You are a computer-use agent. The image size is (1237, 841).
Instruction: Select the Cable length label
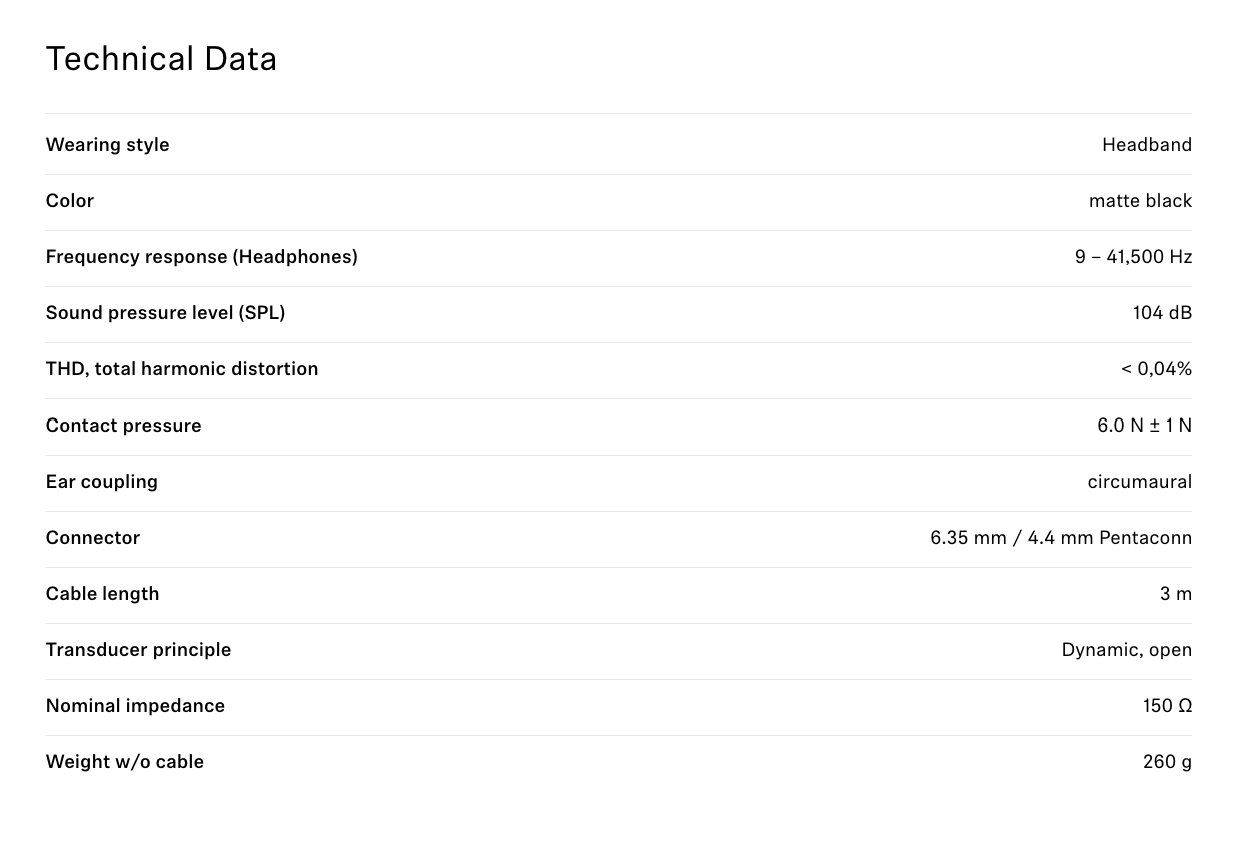[x=102, y=594]
